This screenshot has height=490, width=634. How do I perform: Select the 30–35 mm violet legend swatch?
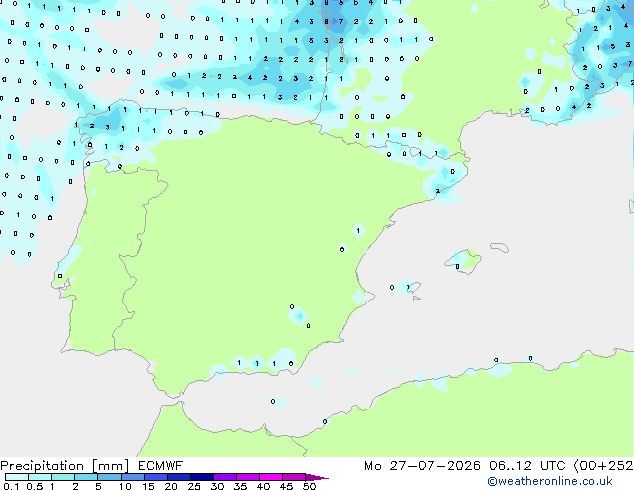[x=225, y=477]
